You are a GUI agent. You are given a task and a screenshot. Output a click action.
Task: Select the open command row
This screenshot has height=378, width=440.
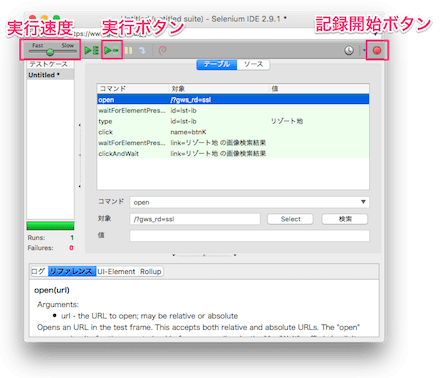(233, 100)
